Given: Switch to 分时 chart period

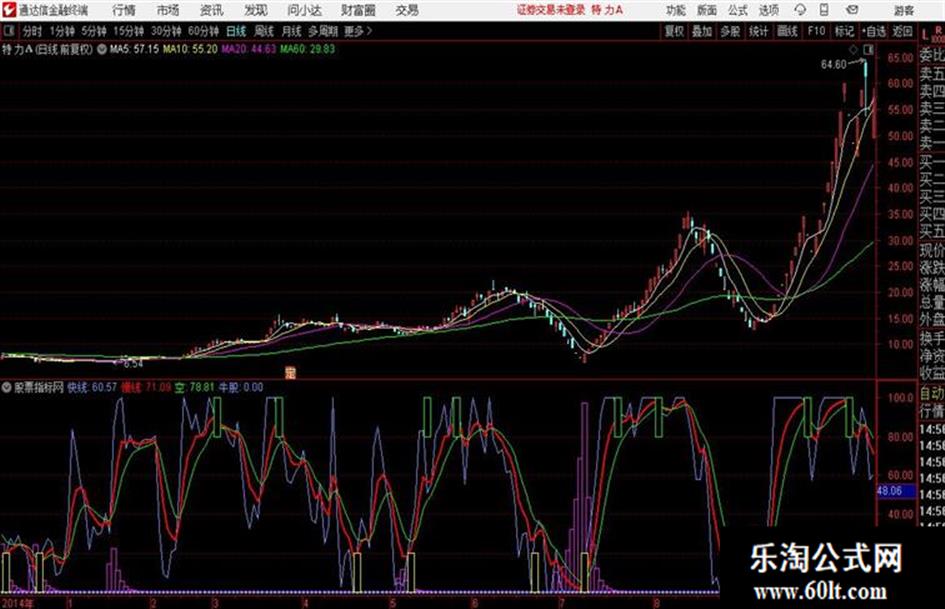Looking at the screenshot, I should [x=33, y=31].
